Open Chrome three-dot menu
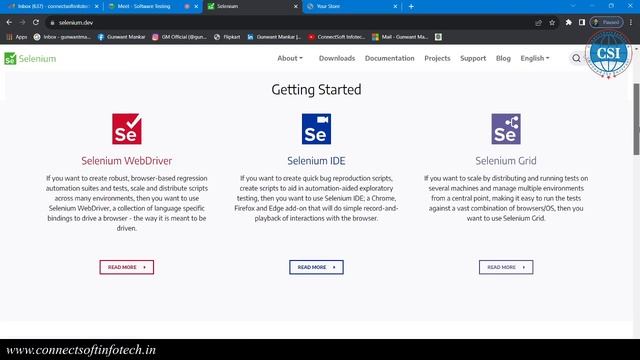640x360 pixels. pos(631,22)
